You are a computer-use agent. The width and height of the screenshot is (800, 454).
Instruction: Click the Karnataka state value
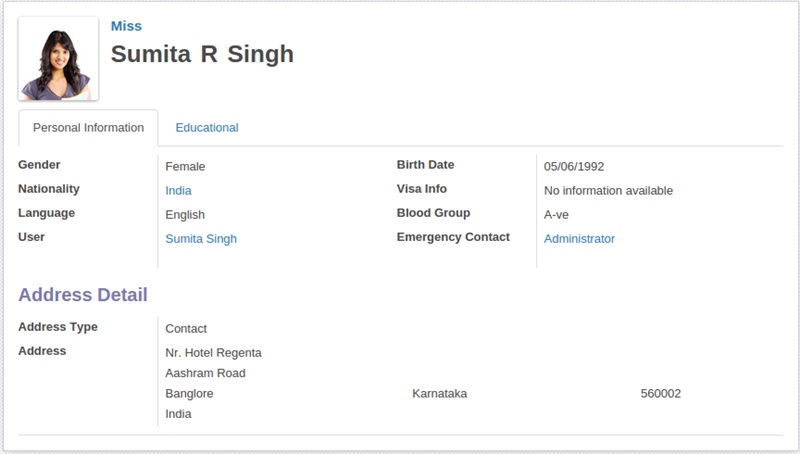(439, 394)
